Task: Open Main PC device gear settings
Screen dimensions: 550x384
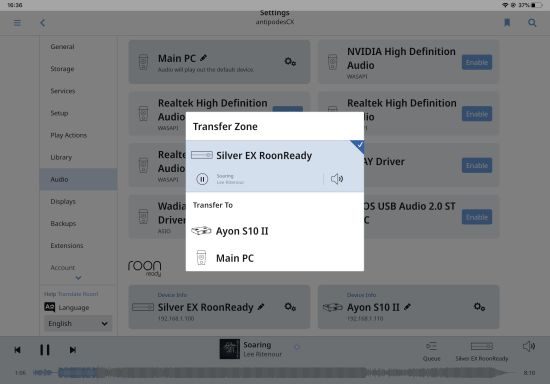Action: (x=290, y=62)
